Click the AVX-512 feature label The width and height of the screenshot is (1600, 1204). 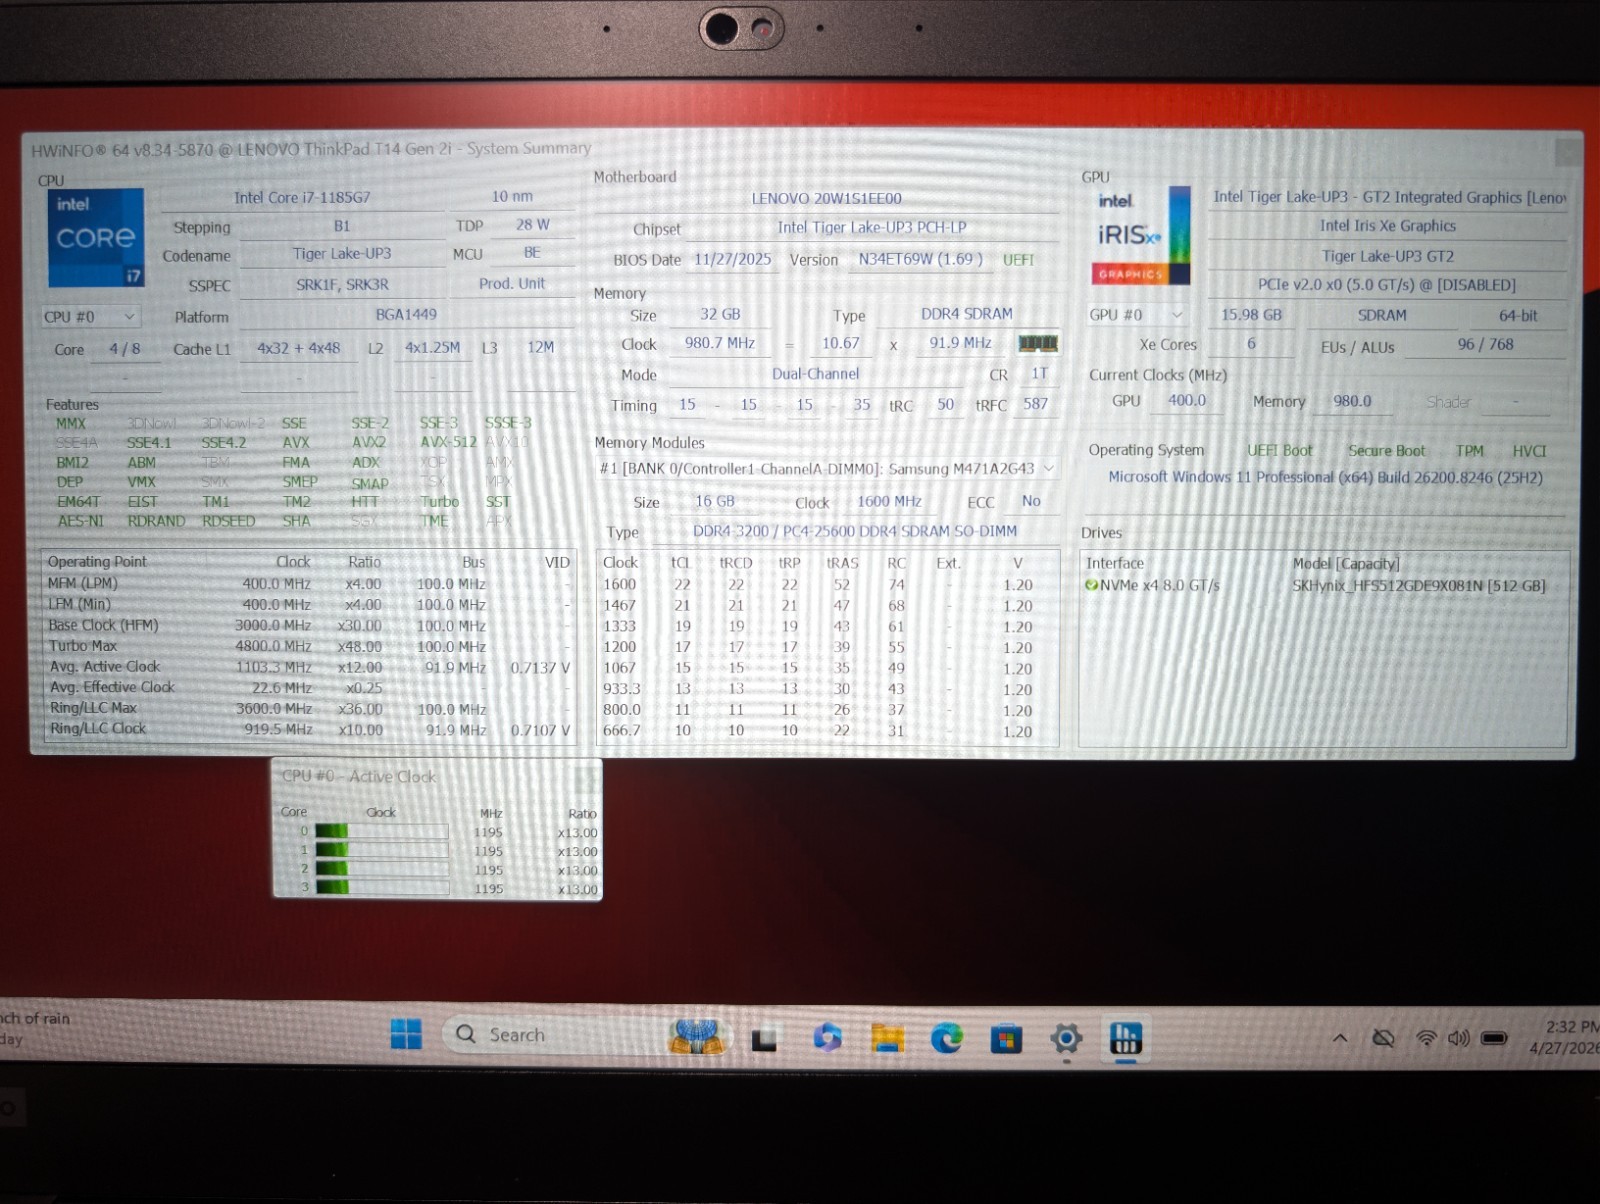[448, 442]
